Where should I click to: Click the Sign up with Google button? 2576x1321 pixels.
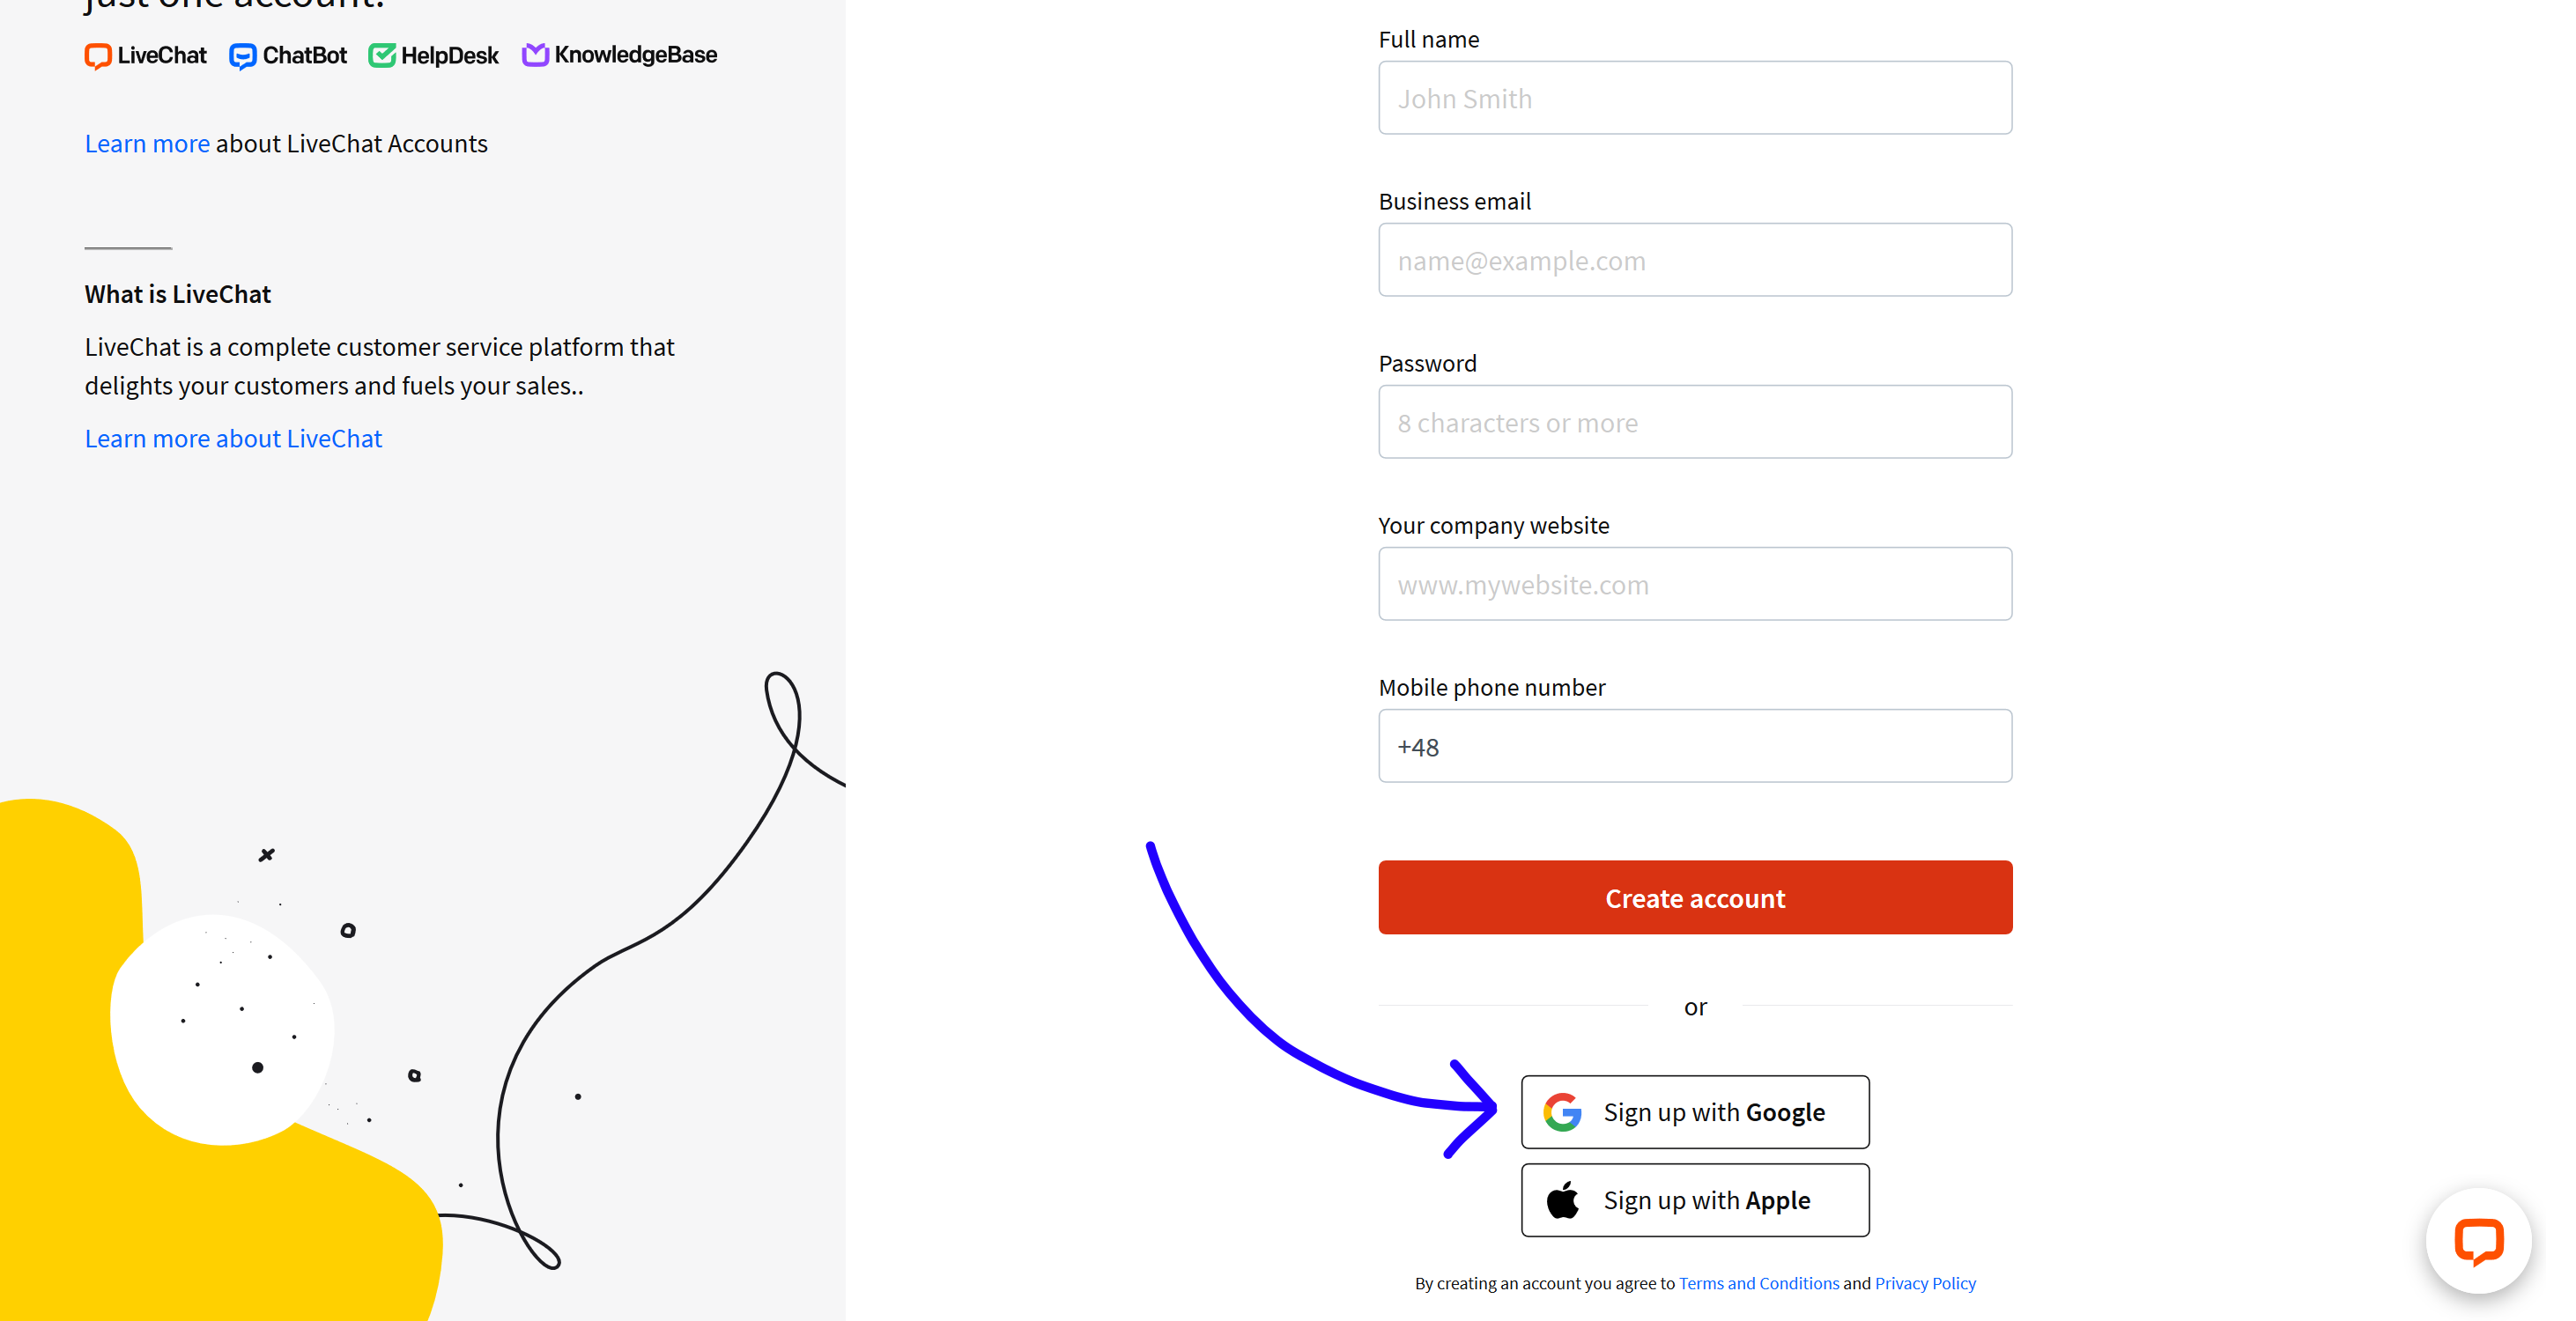(x=1695, y=1112)
